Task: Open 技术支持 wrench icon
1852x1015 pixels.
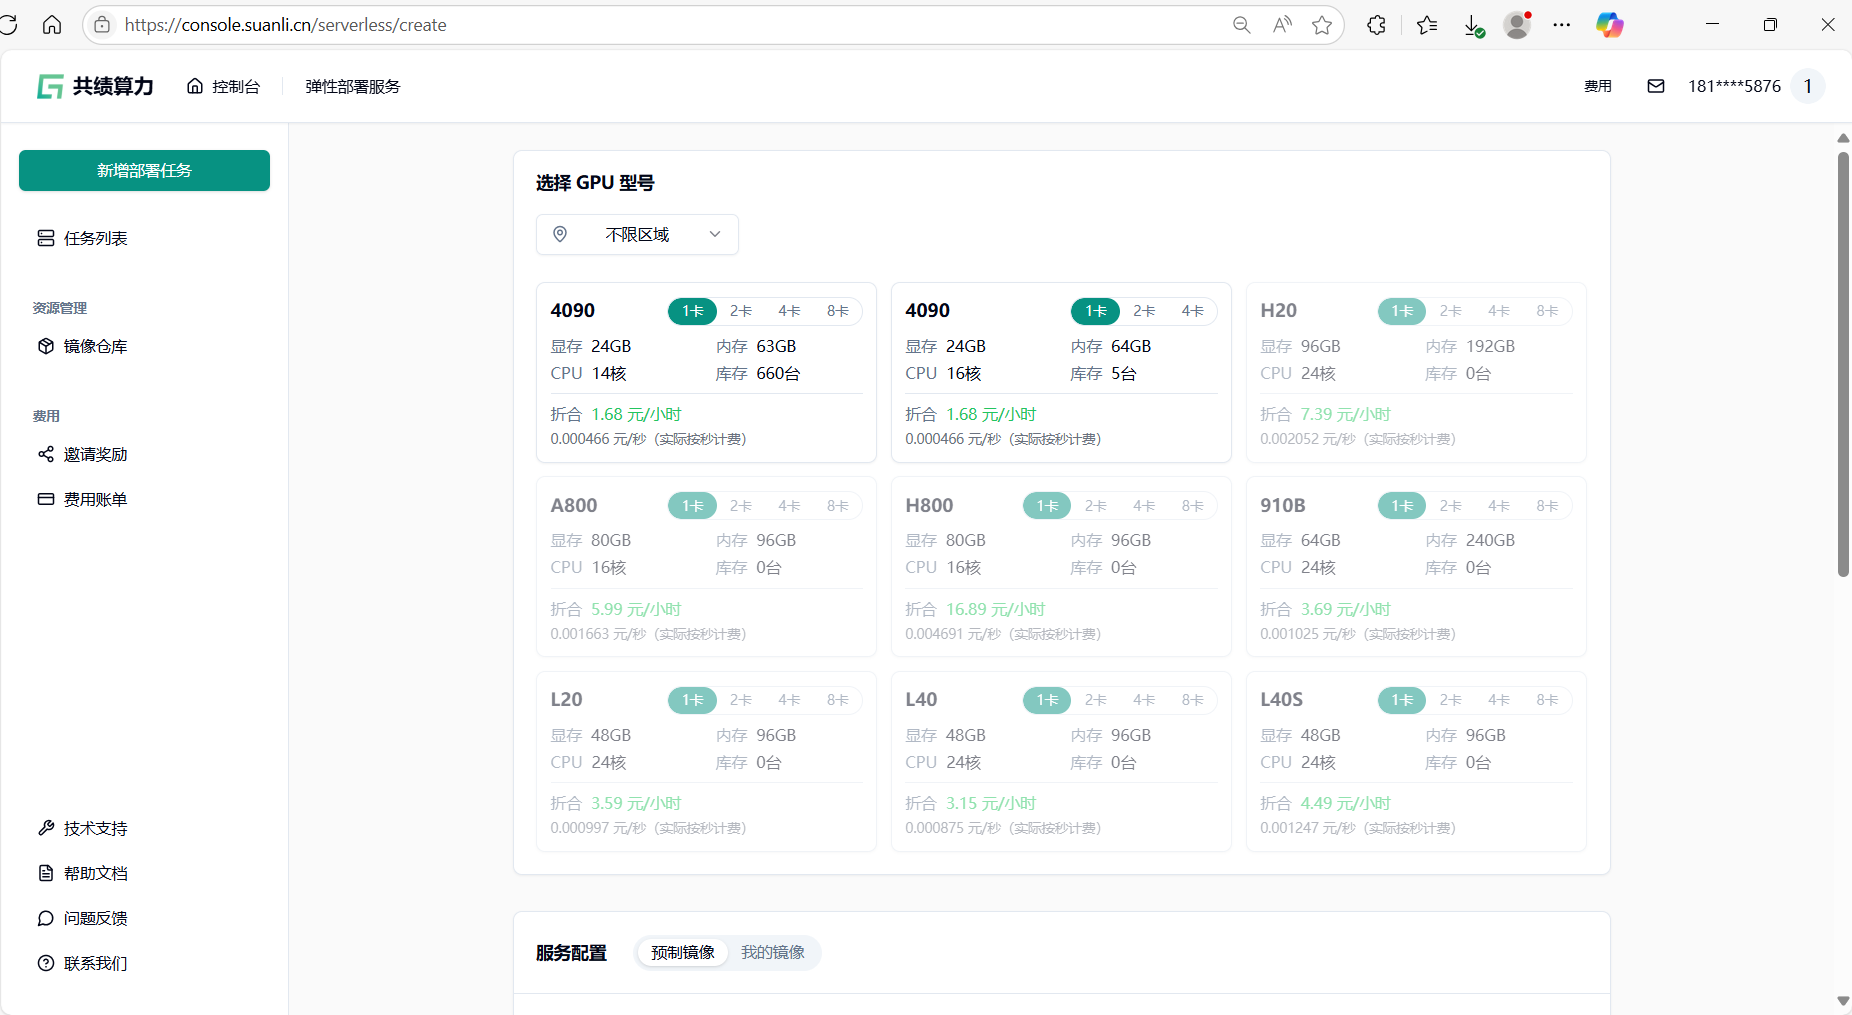Action: point(46,828)
